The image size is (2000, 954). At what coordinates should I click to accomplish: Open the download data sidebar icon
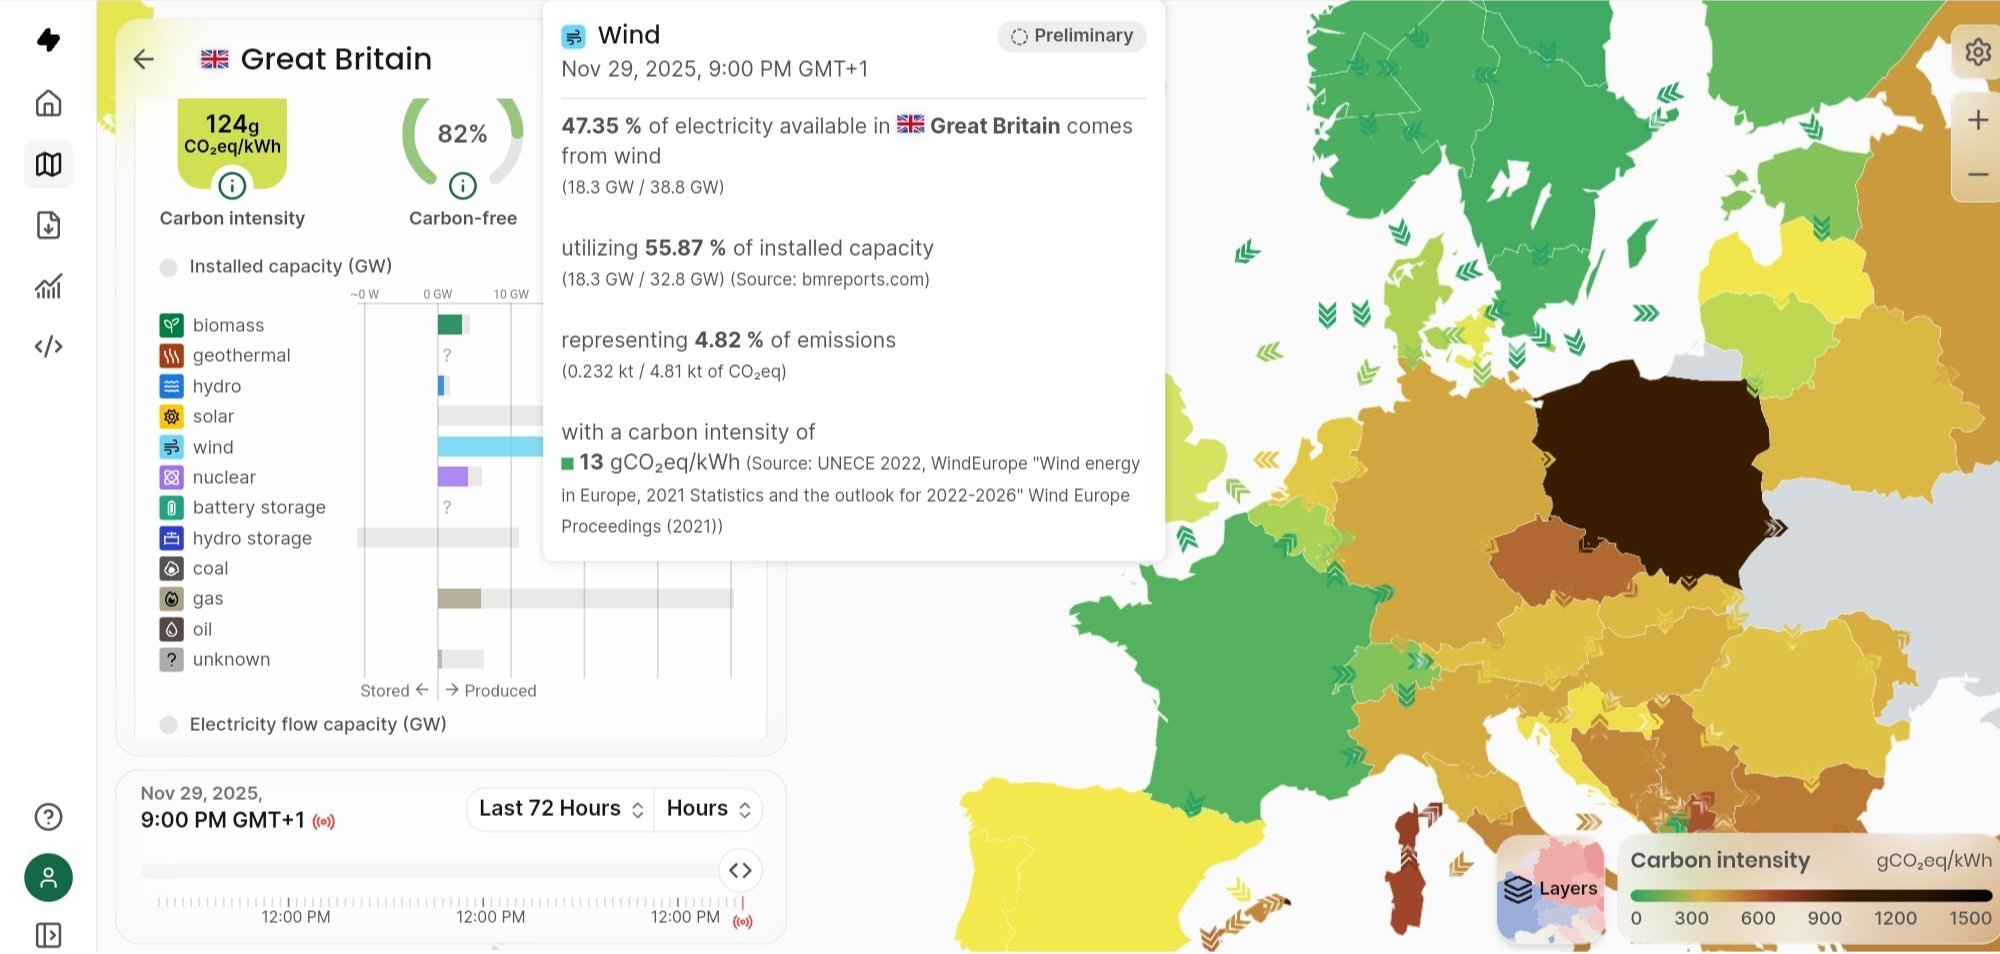[x=48, y=225]
